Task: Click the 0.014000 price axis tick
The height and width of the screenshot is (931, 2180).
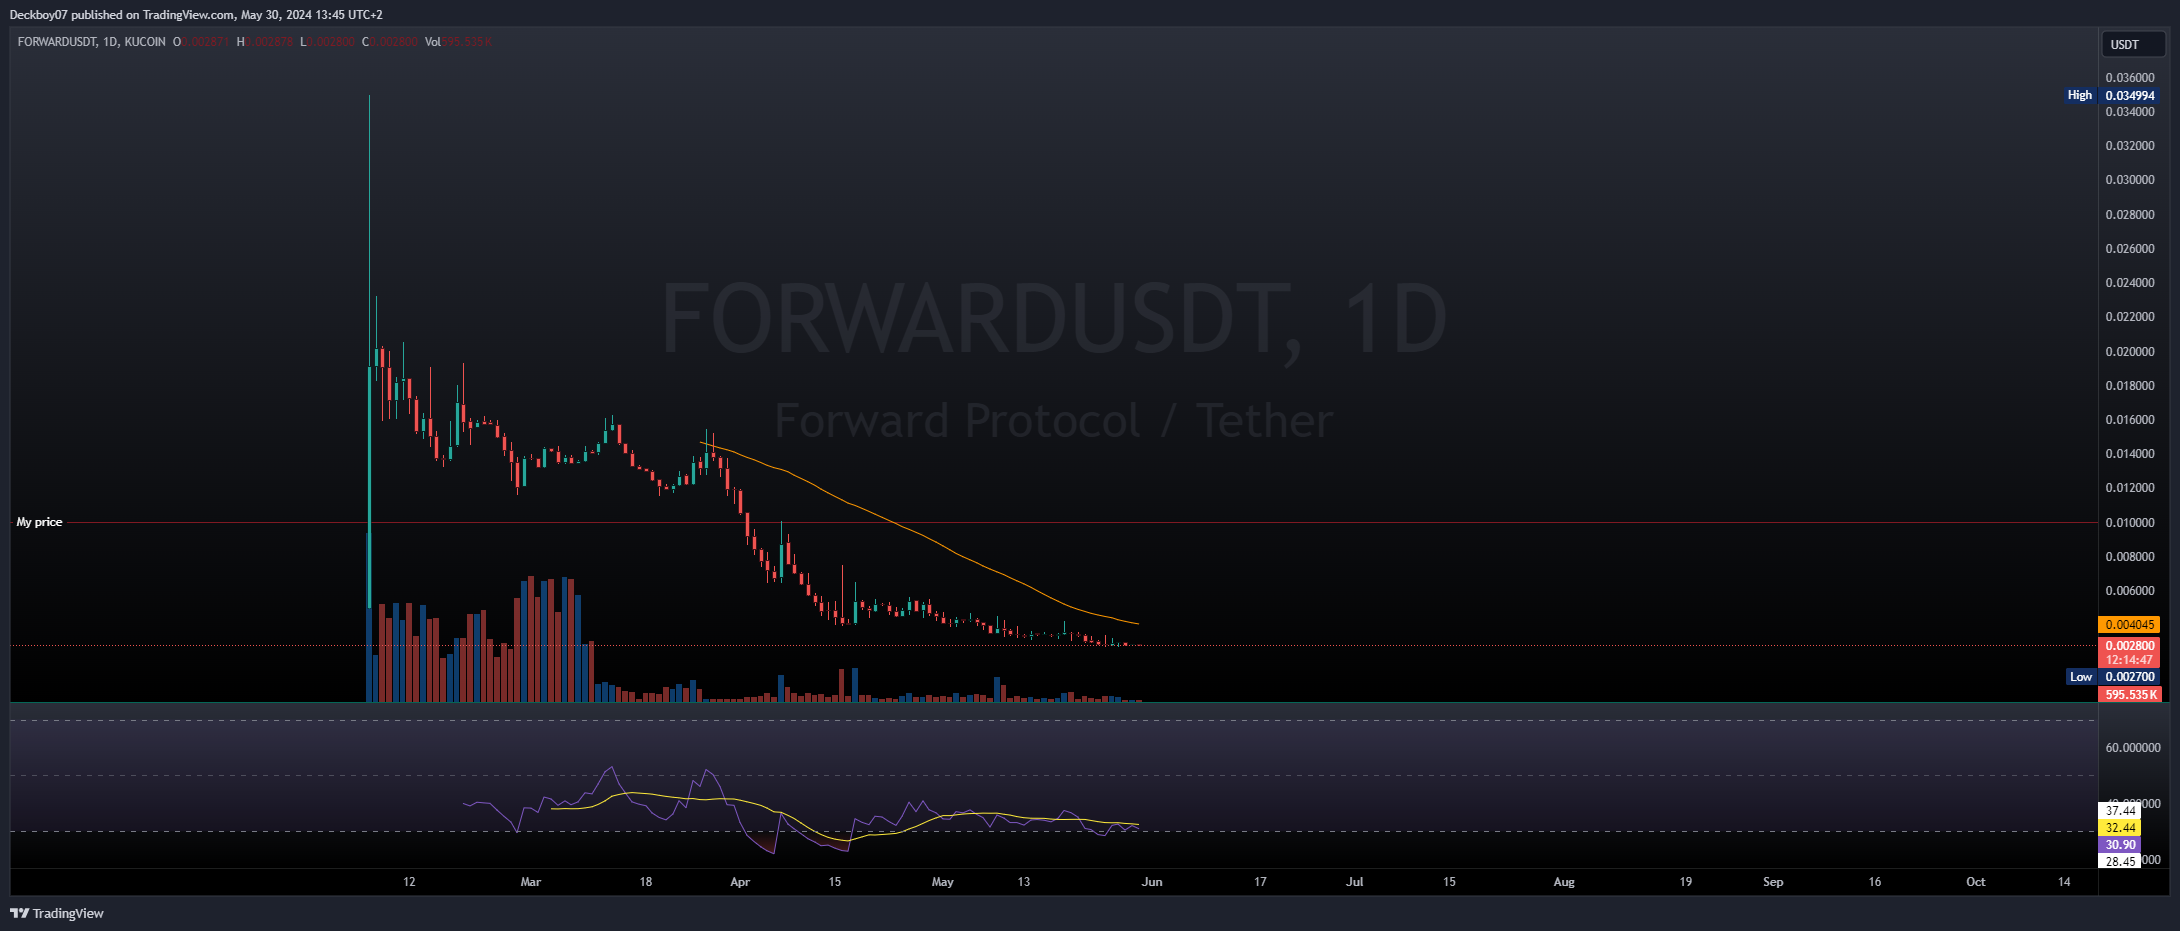Action: click(2130, 454)
